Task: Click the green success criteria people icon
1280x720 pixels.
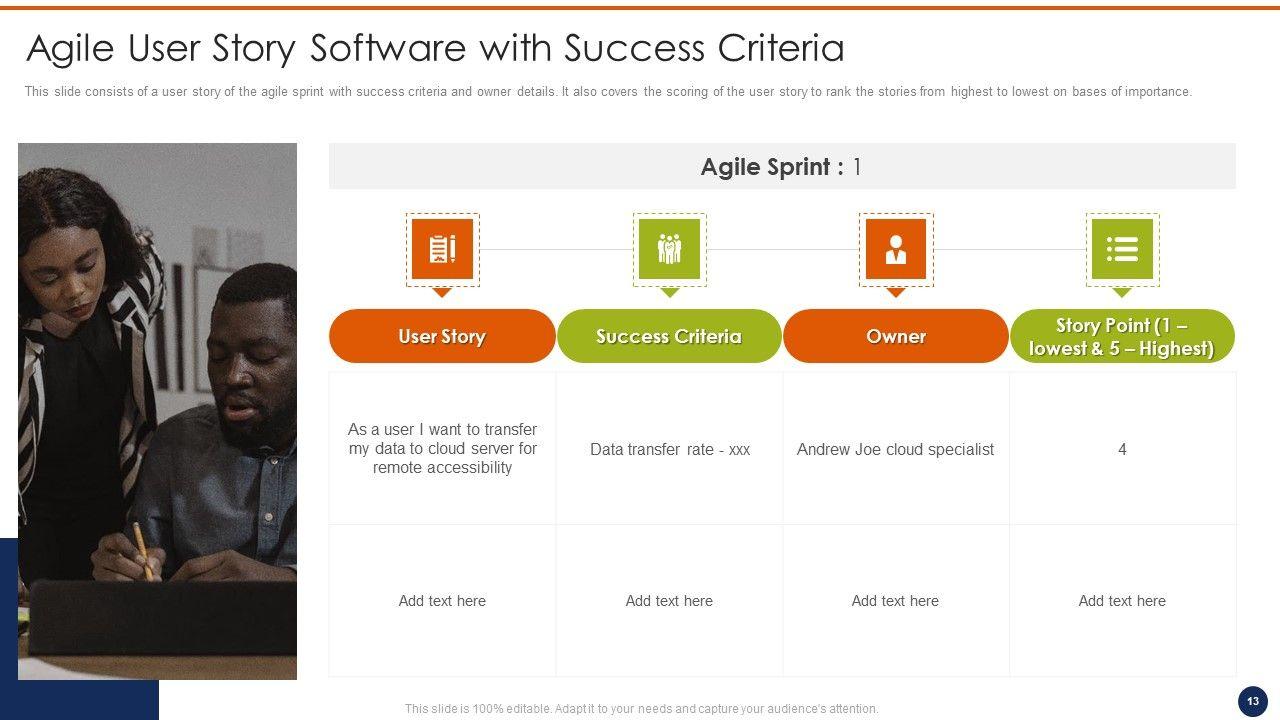Action: 669,249
